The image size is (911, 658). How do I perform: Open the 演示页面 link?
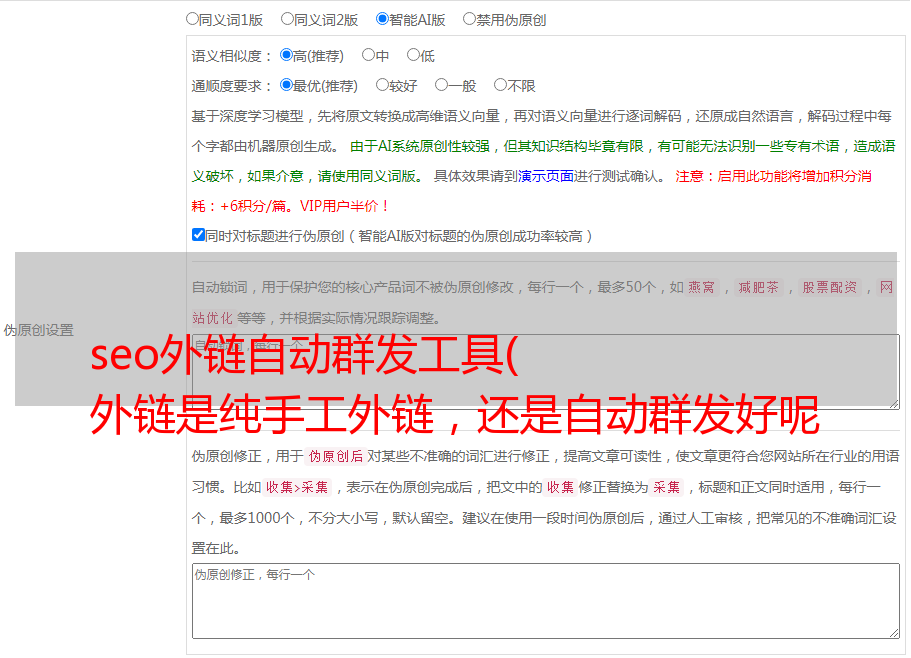[546, 176]
